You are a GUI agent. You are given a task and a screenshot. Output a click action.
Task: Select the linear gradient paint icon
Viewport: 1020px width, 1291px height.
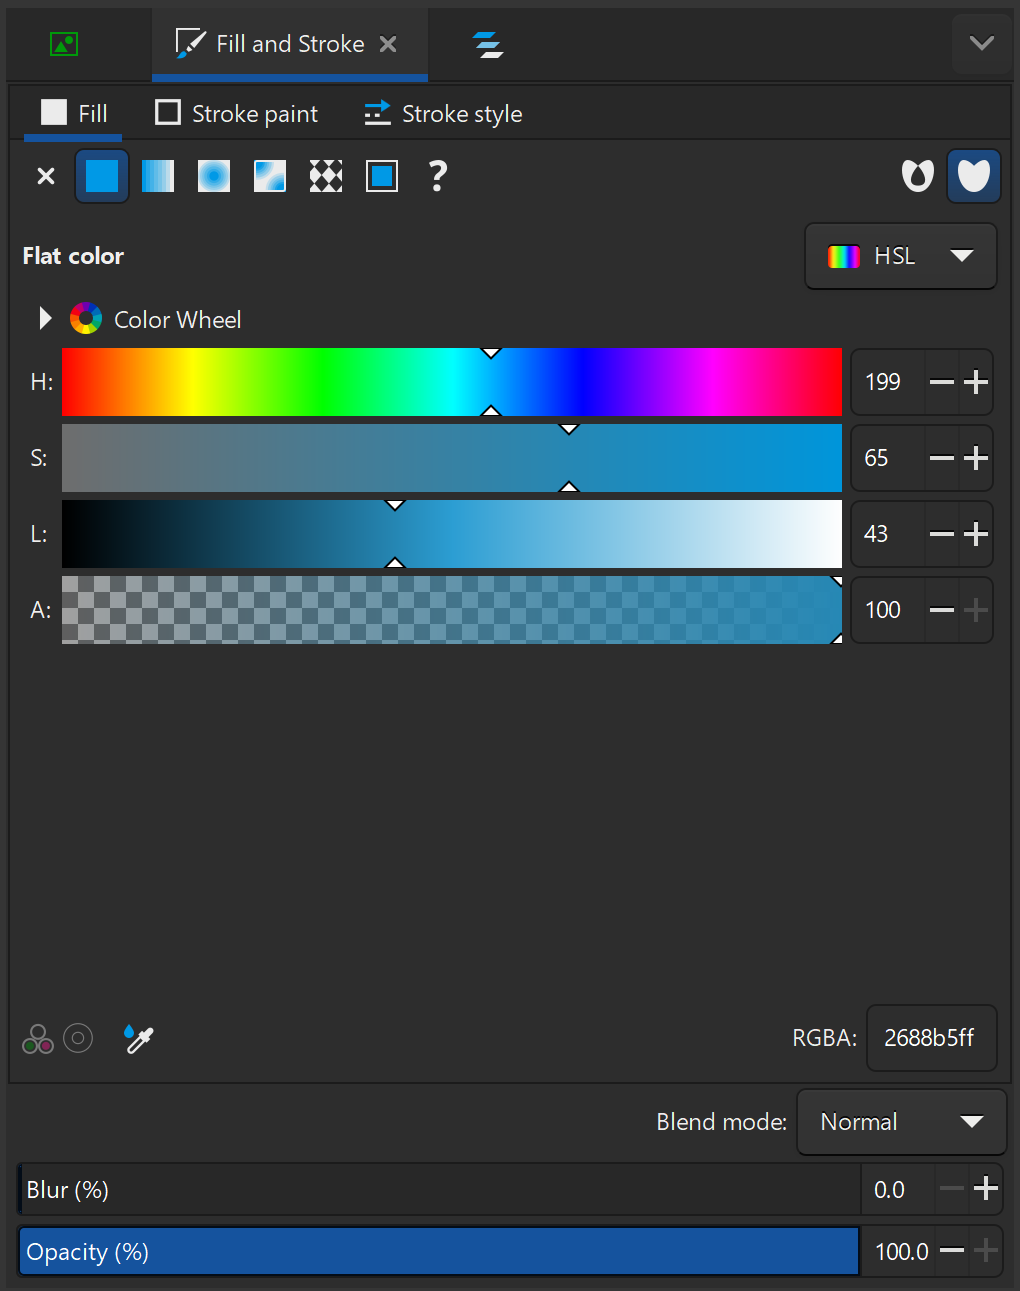(158, 176)
